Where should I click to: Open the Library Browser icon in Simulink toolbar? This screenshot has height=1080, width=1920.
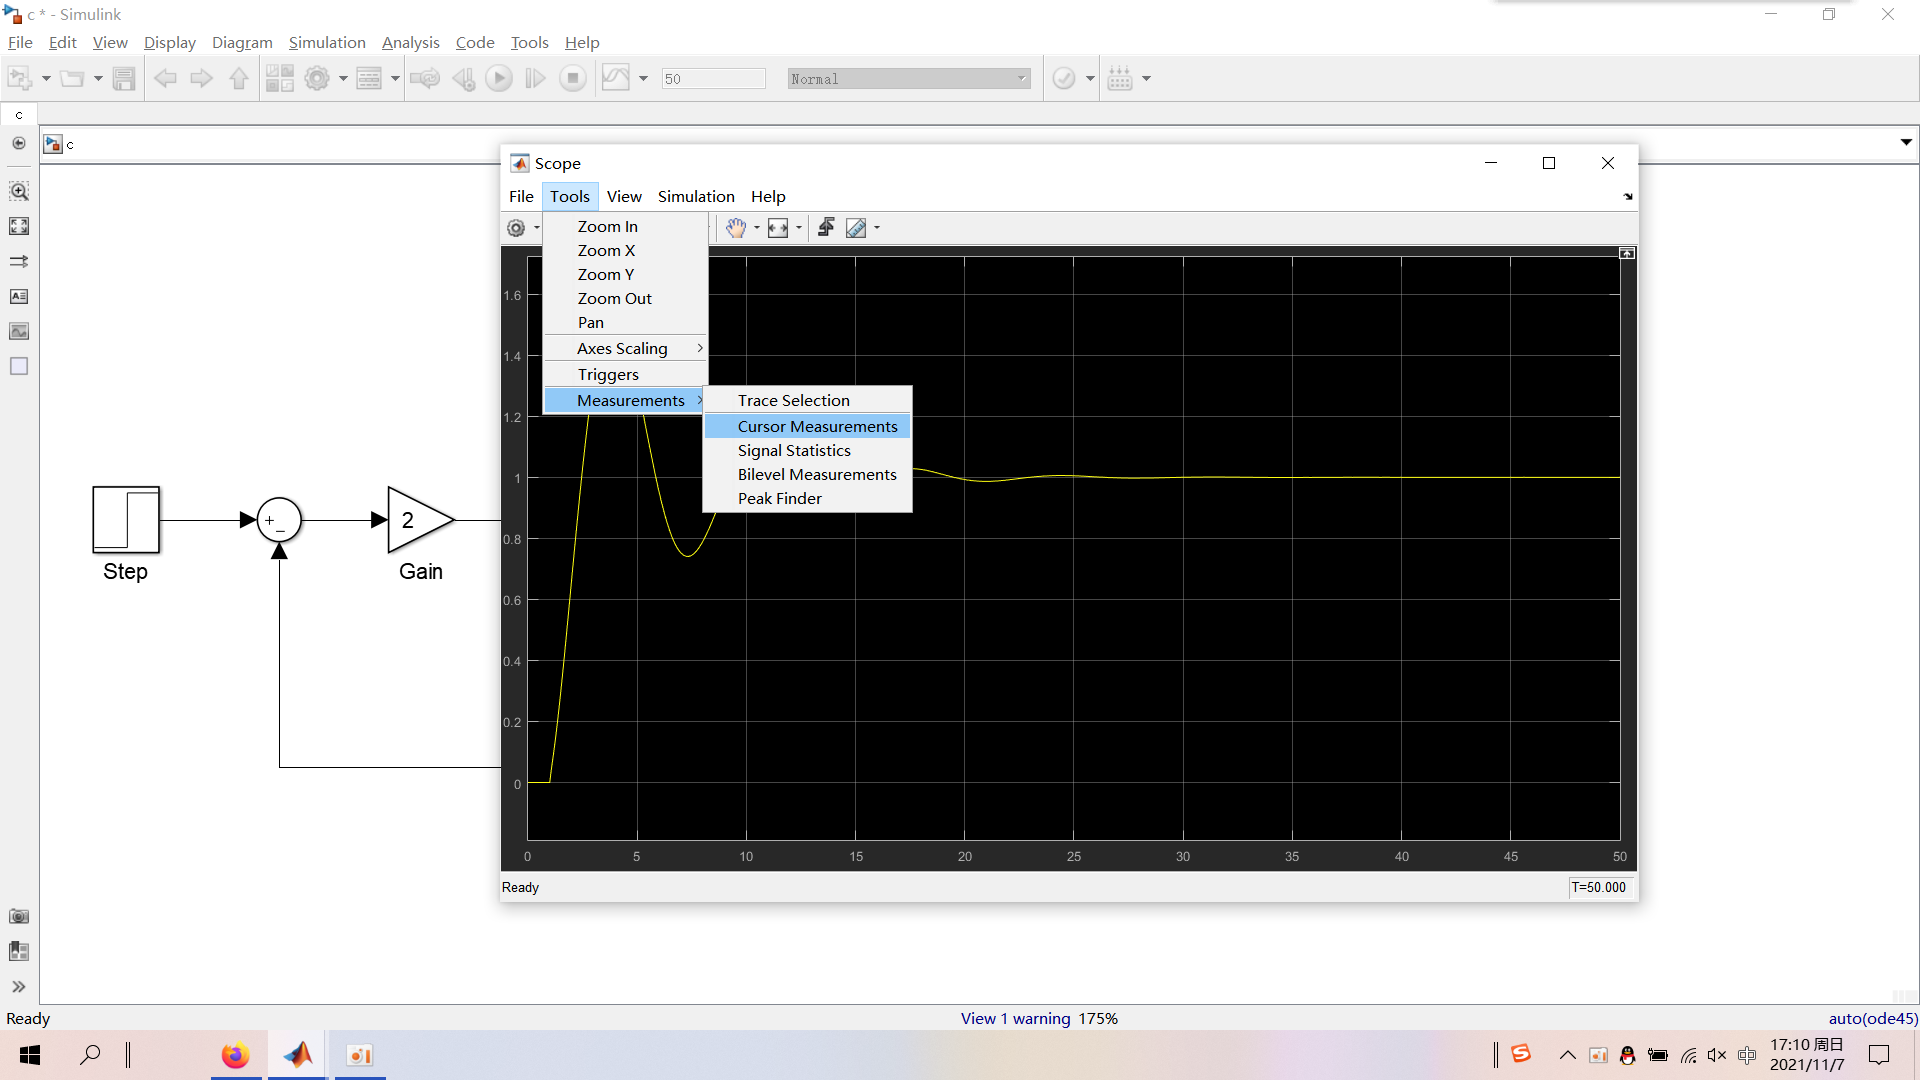click(x=280, y=78)
